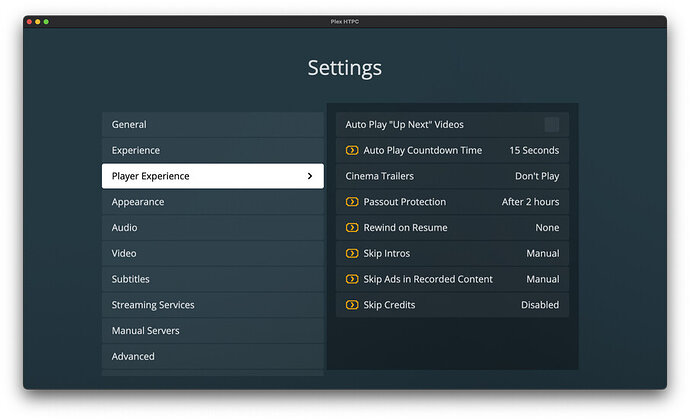Change the Cinema Trailers Don't Play value

(537, 176)
